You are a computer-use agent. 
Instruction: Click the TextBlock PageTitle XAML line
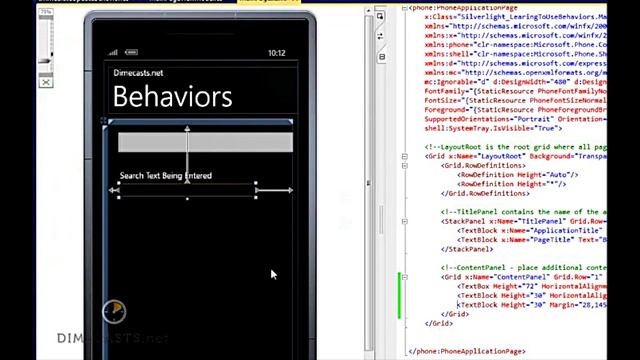(531, 240)
